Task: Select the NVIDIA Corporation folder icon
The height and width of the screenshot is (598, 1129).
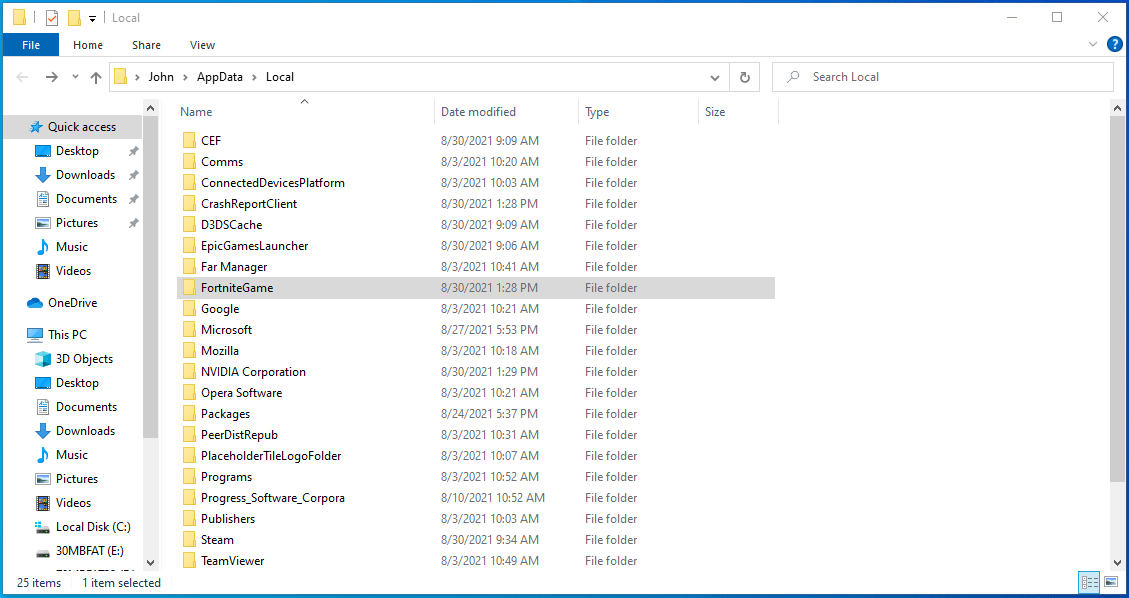Action: point(189,371)
